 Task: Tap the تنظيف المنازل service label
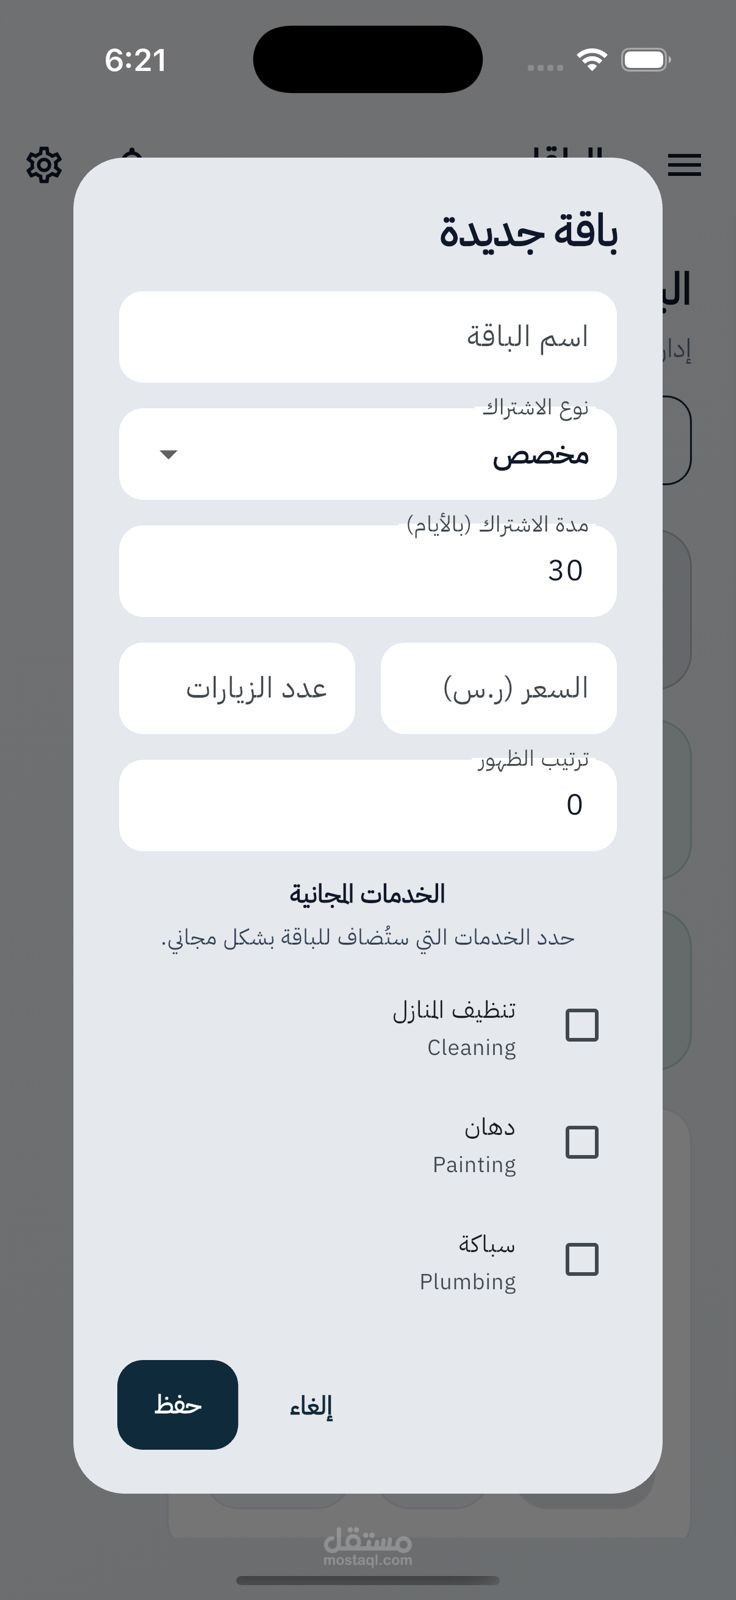pos(454,1010)
